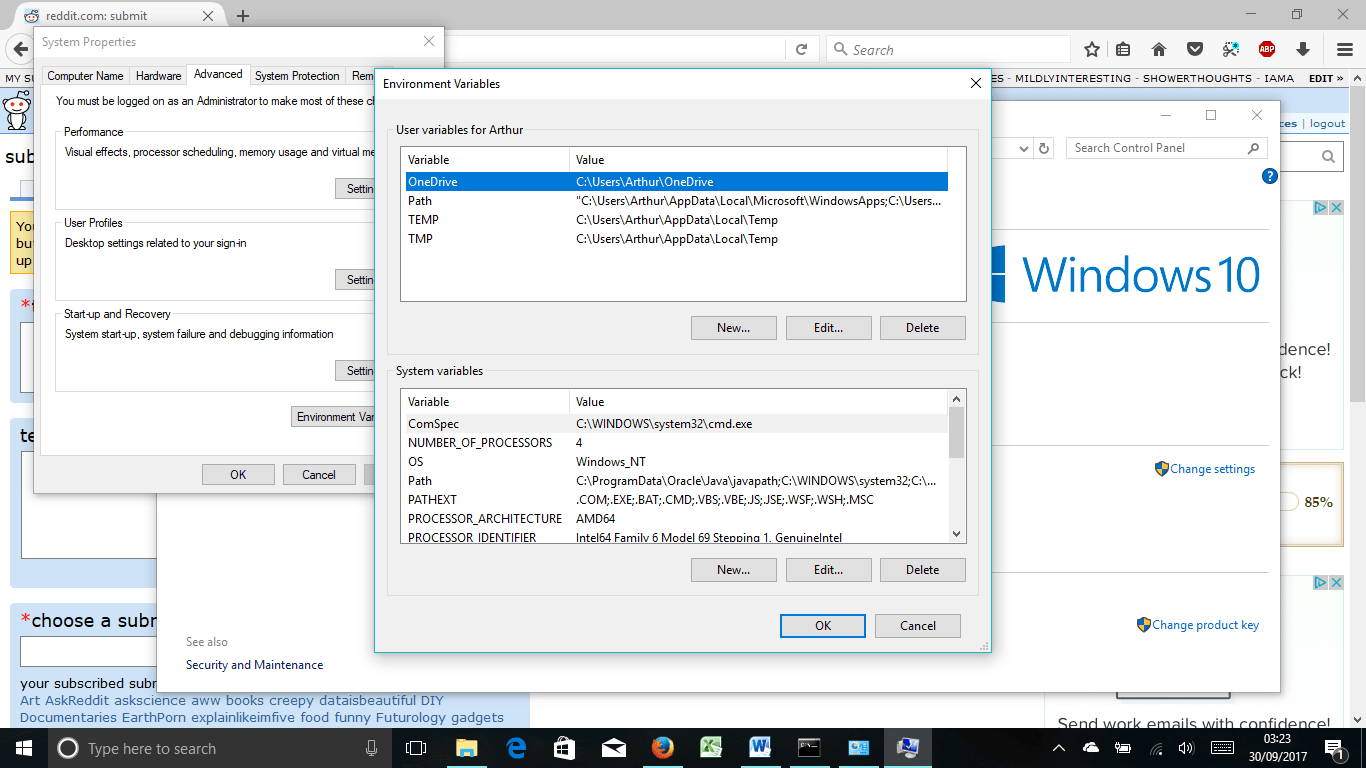This screenshot has height=768, width=1366.
Task: Launch Microsoft Edge from the taskbar
Action: [x=516, y=748]
